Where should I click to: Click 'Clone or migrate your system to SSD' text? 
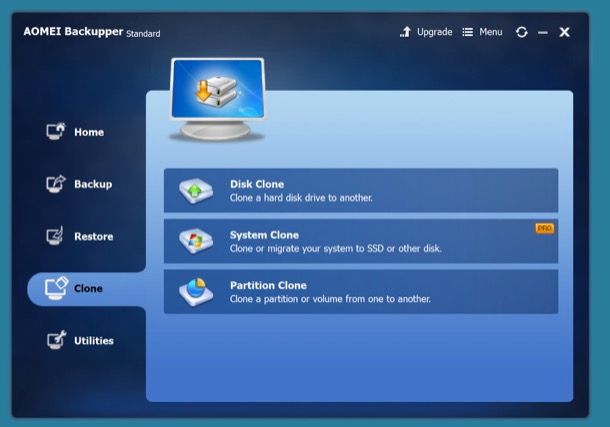click(306, 248)
